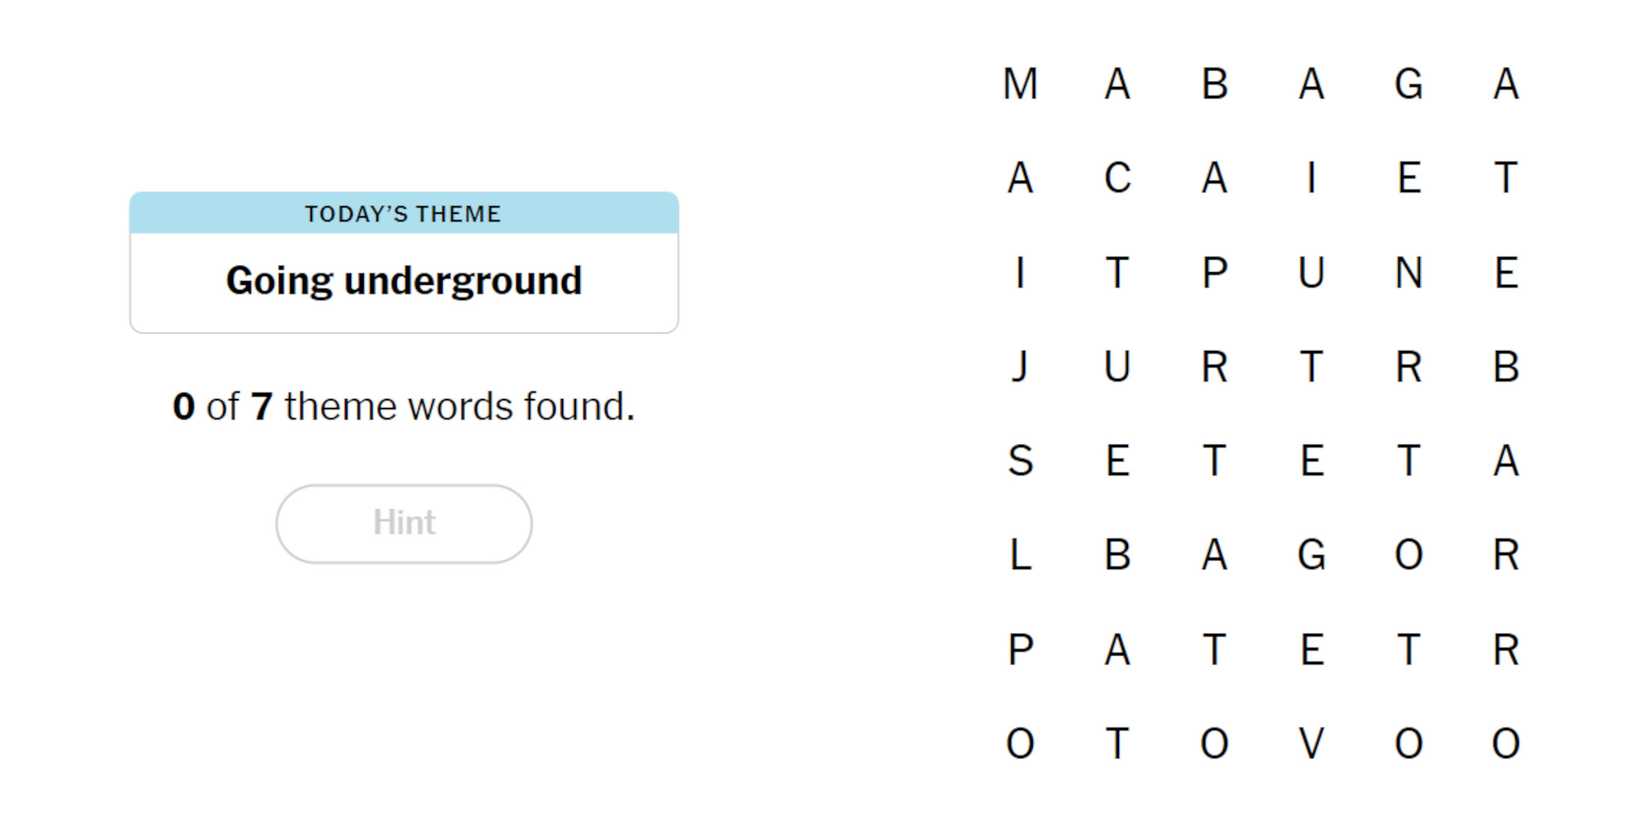Select the letter M in the grid
The image size is (1650, 825).
[1020, 84]
